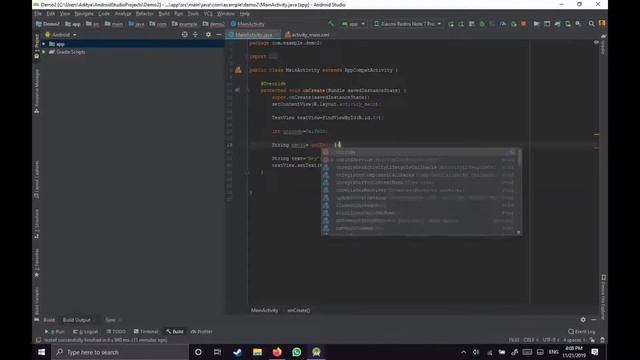Open the device selector dropdown
640x360 pixels.
(407, 24)
